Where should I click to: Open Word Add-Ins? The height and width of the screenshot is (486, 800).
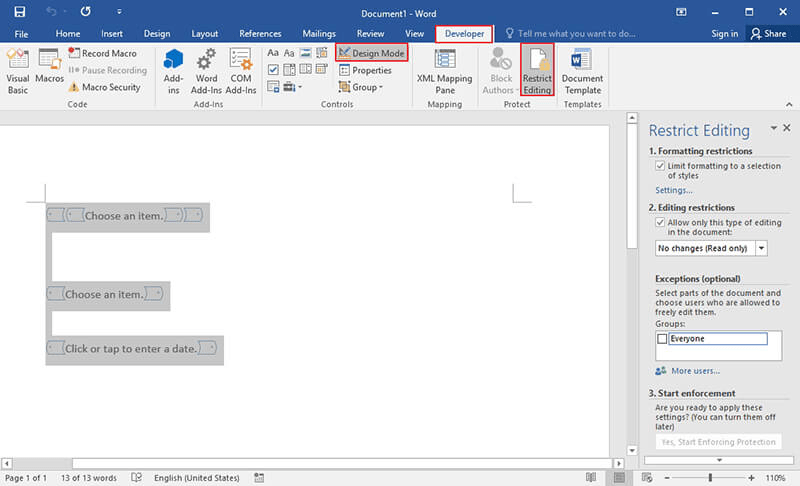tap(206, 71)
